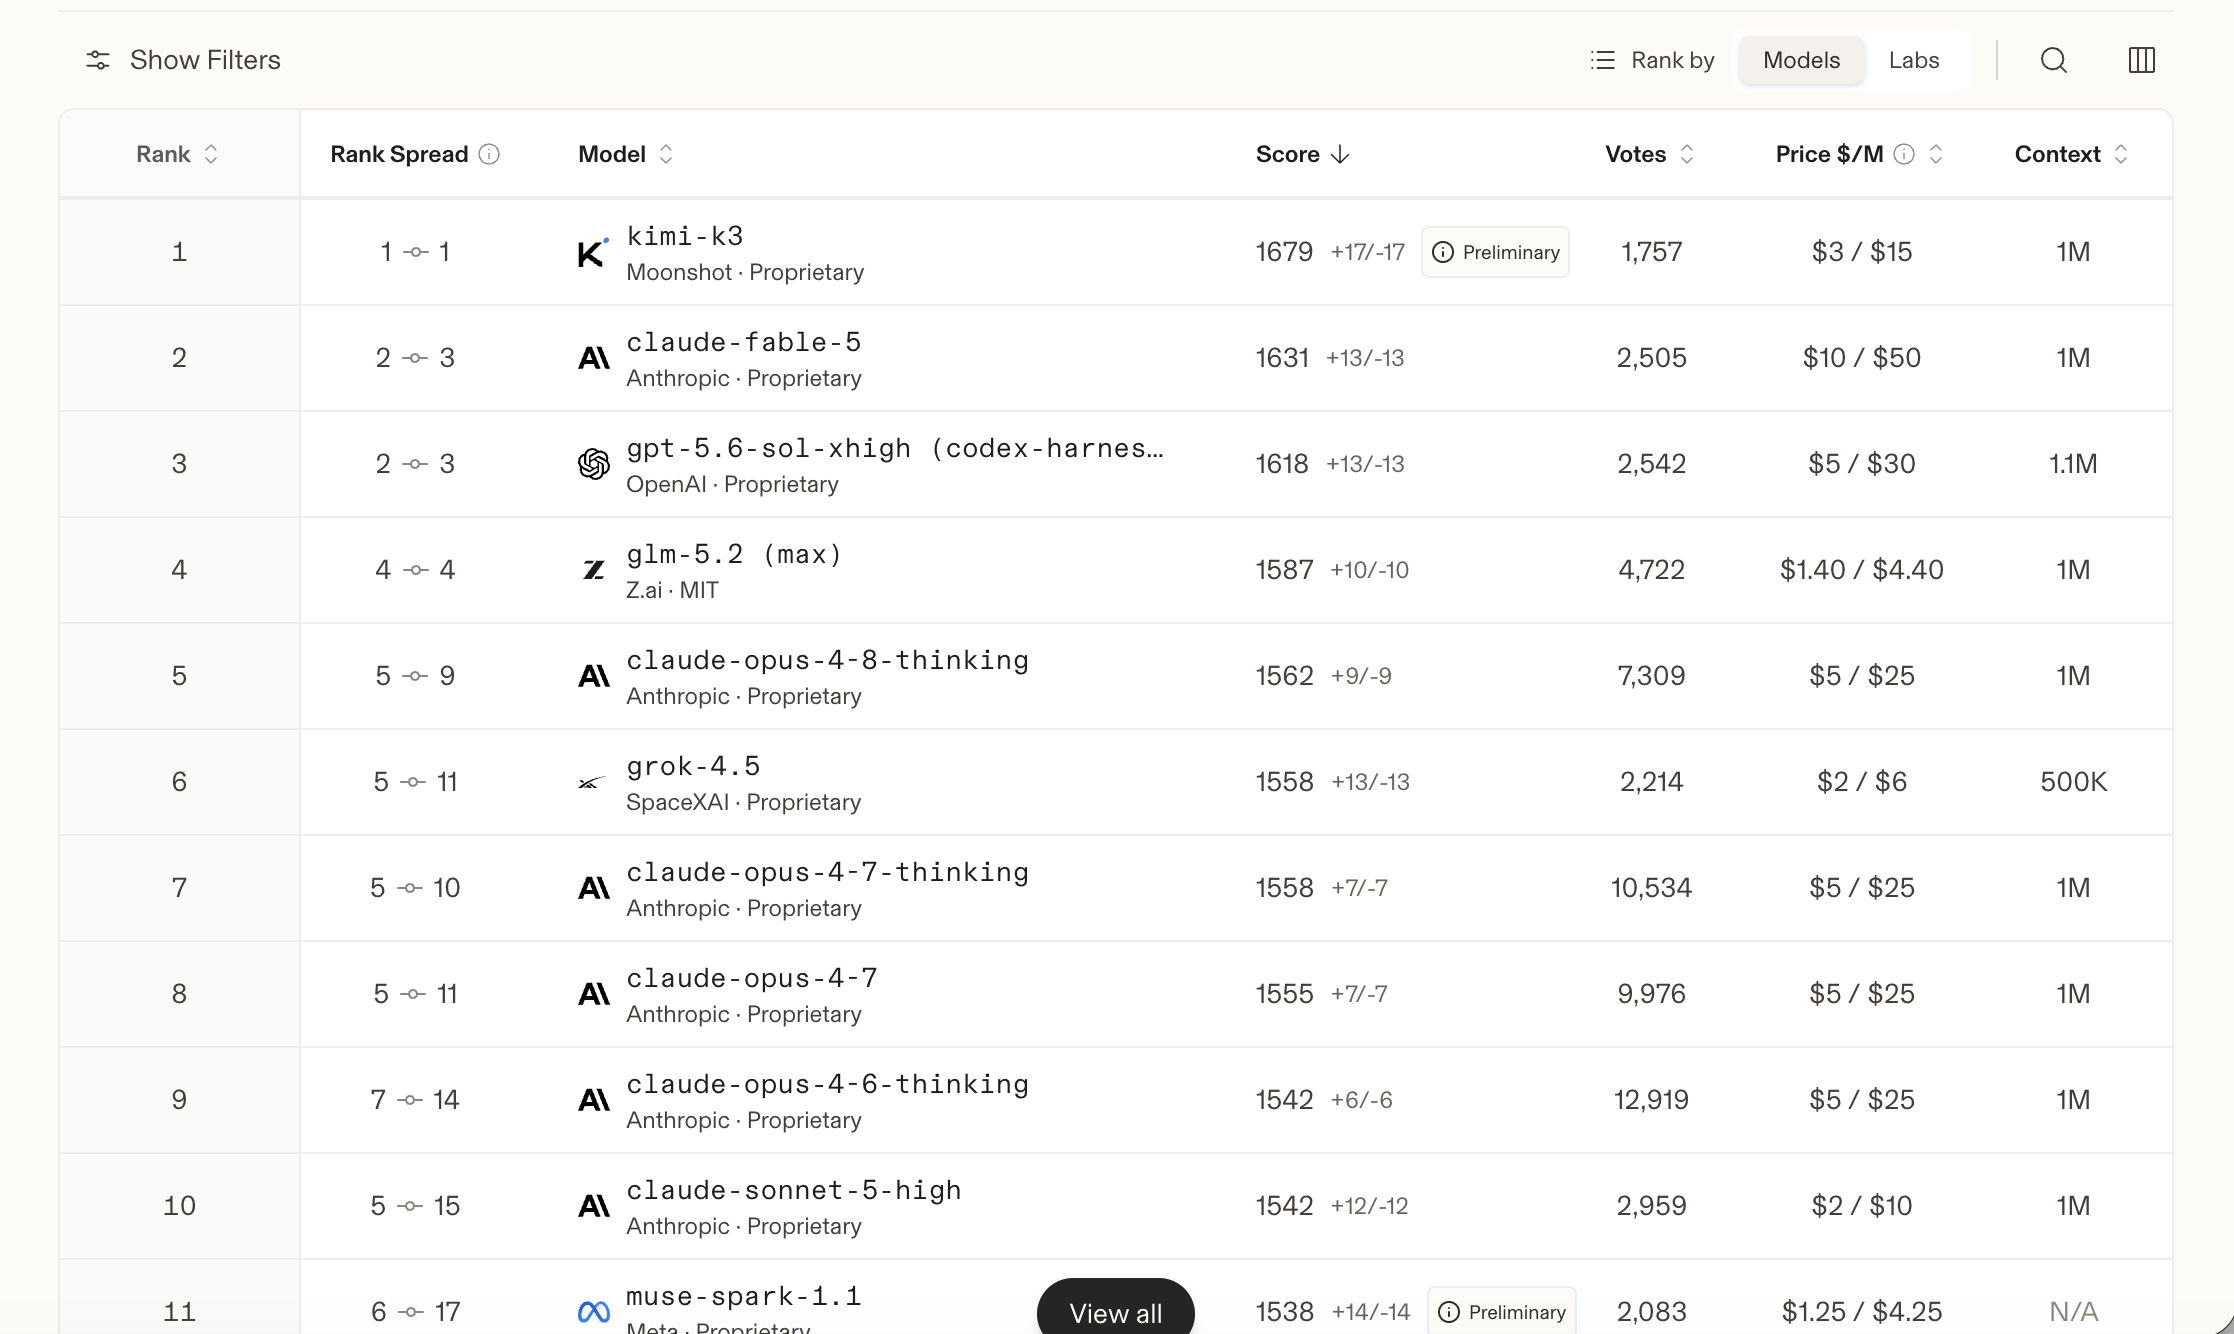Click the price $1.40 / $4.40
Viewport: 2234px width, 1334px height.
(1861, 570)
